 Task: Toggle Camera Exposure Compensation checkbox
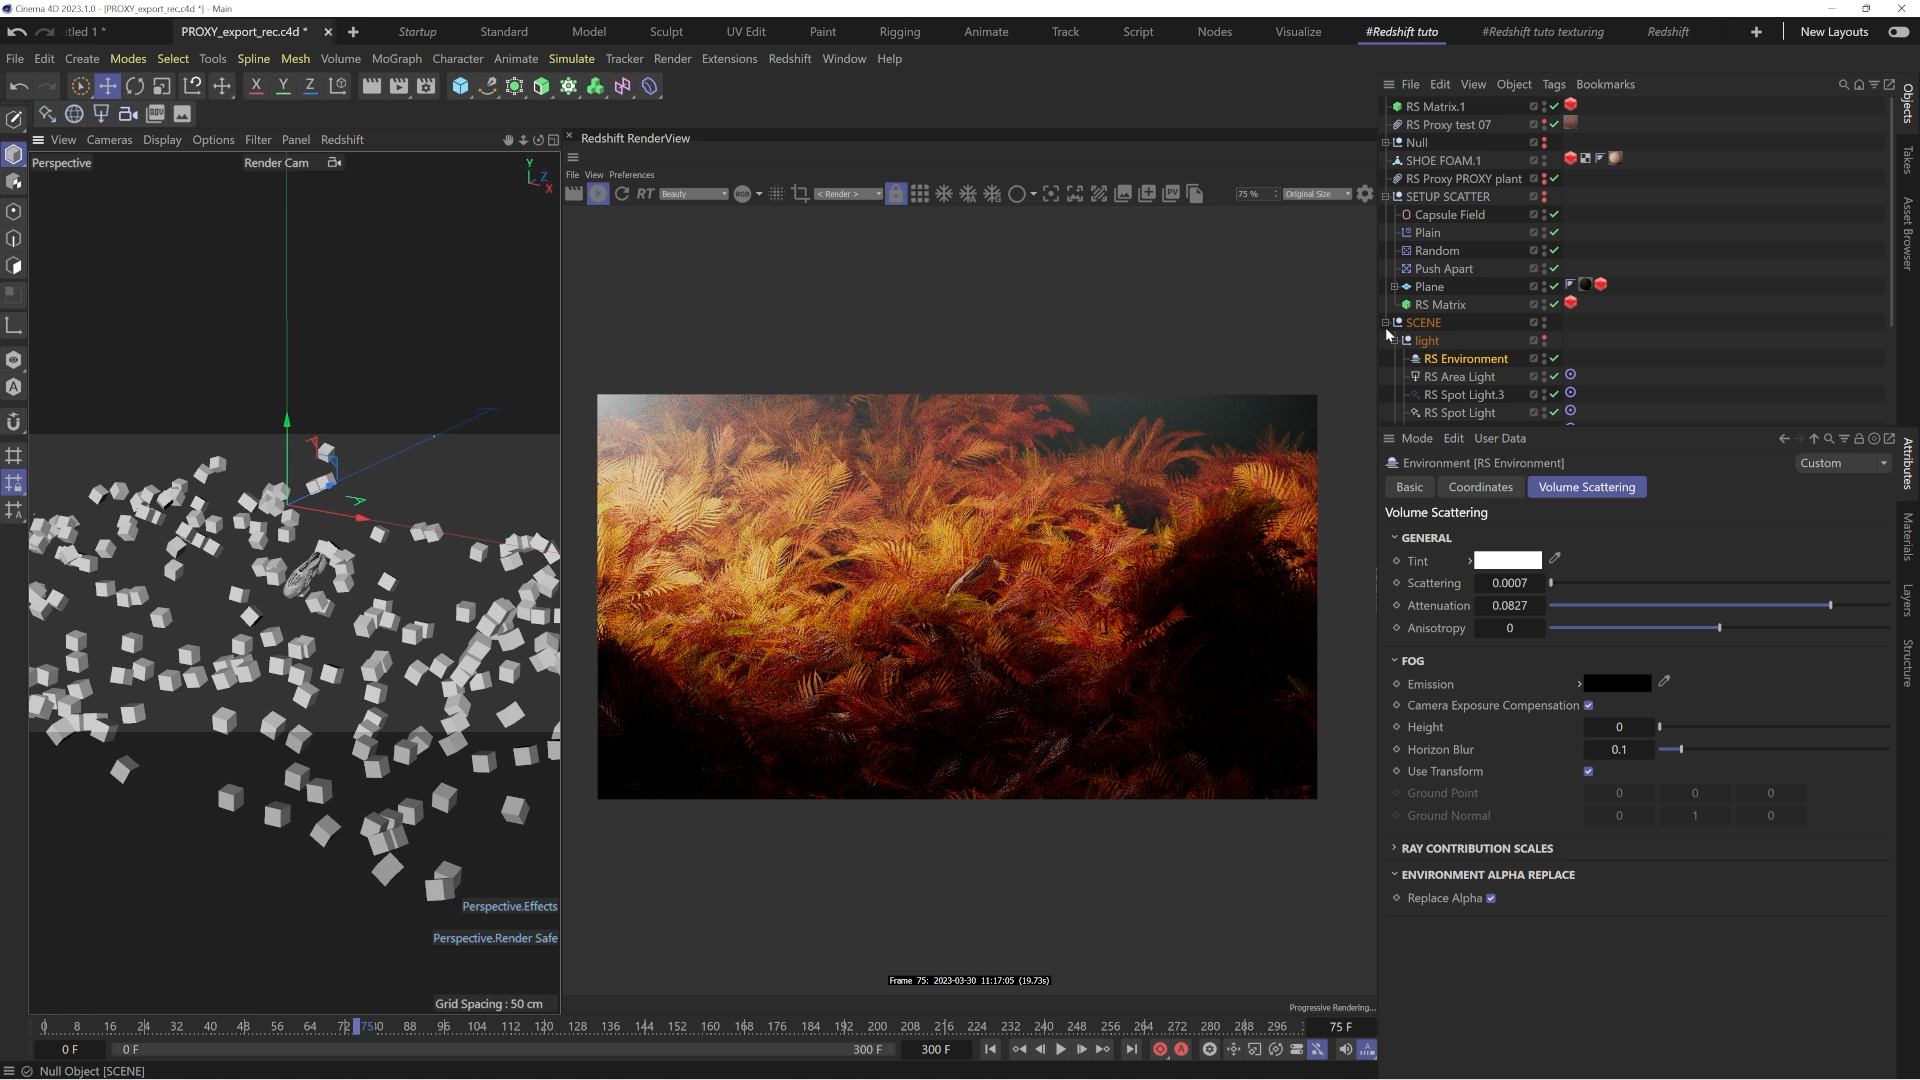click(x=1588, y=706)
